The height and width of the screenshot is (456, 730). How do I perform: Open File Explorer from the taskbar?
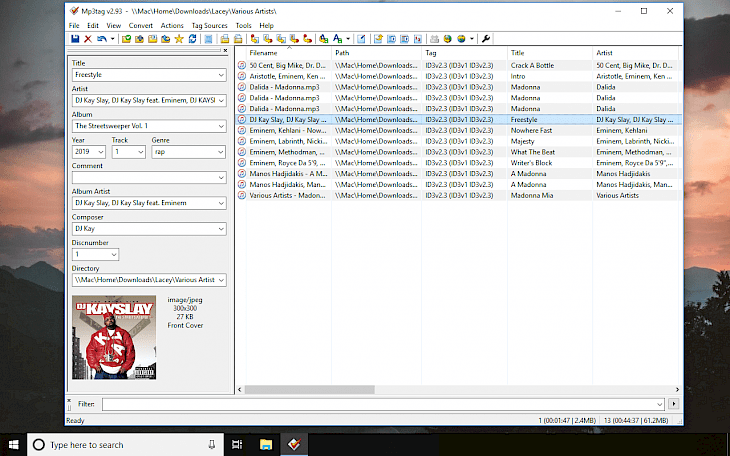[266, 445]
